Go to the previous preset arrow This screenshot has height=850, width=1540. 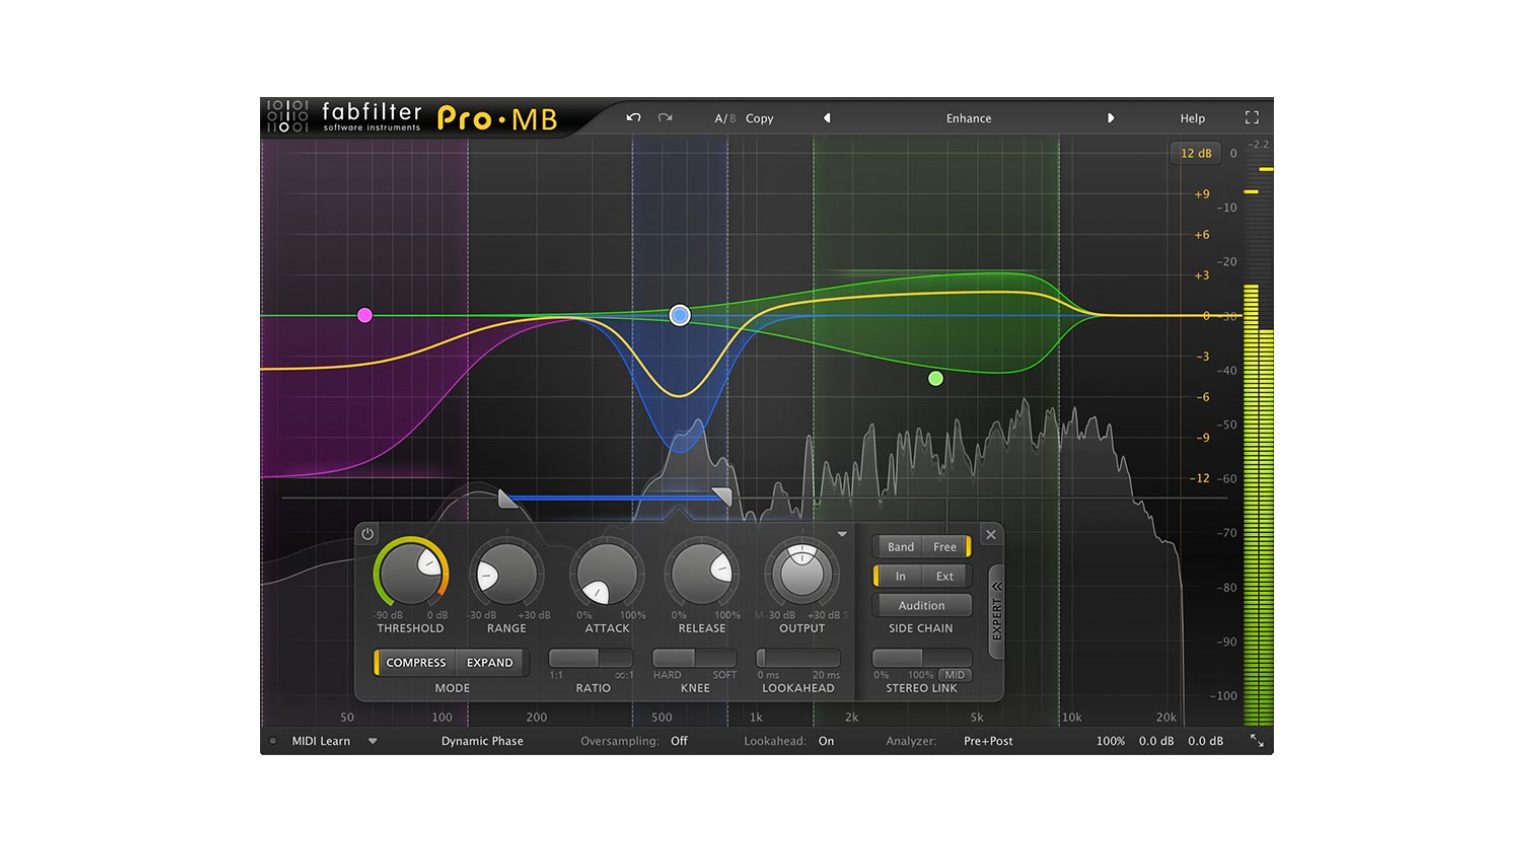coord(827,118)
